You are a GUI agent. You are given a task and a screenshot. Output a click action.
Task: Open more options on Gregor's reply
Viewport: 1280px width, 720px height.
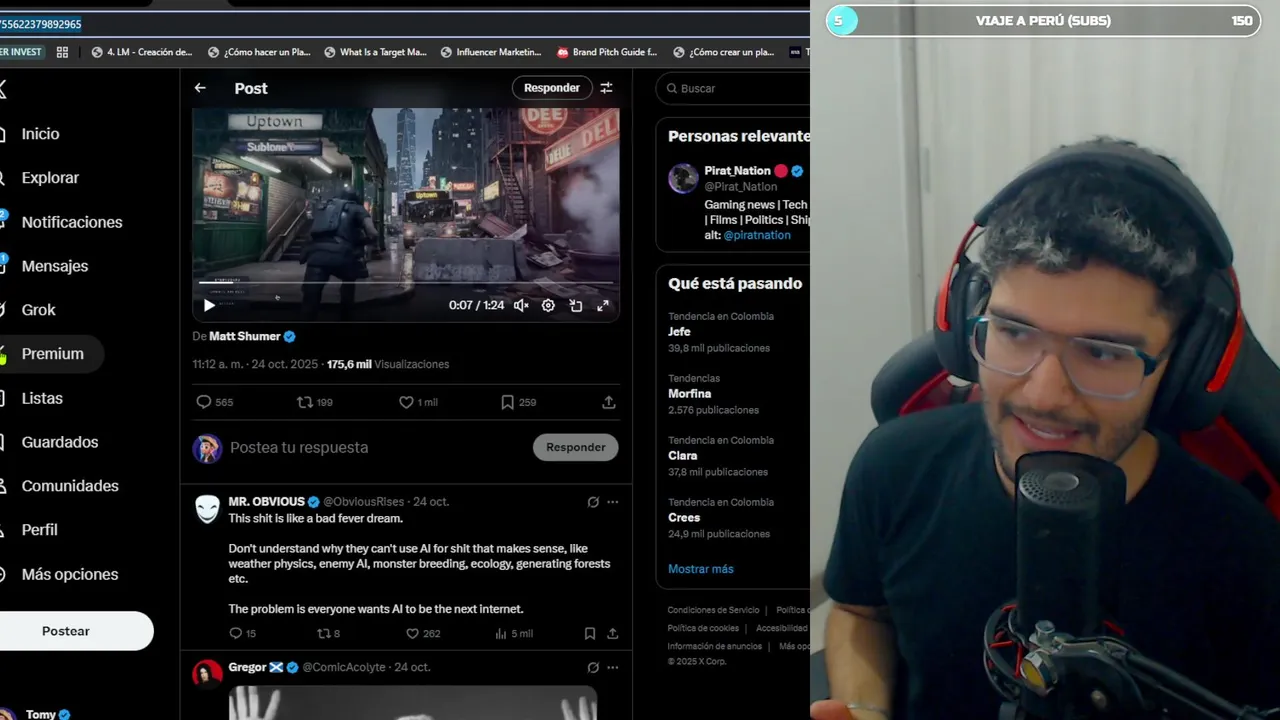point(612,667)
